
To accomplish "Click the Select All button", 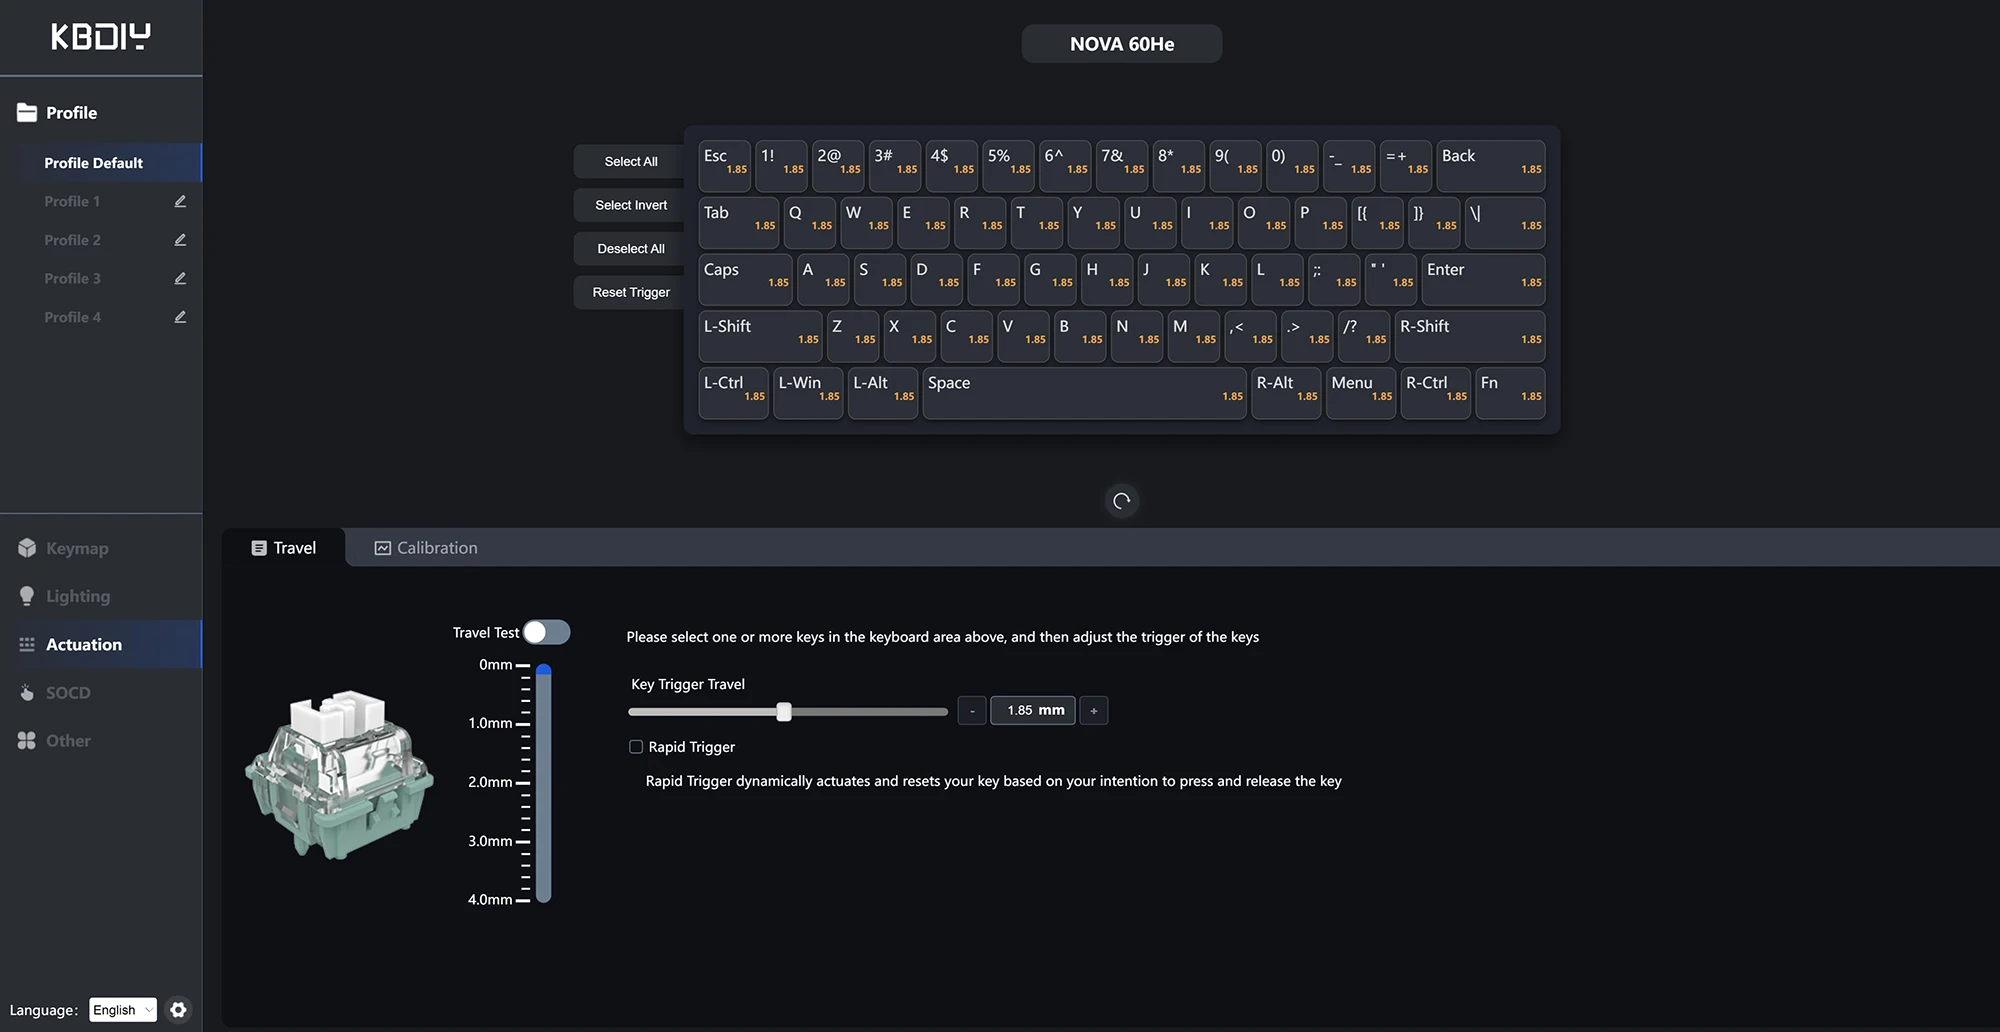I will click(631, 161).
